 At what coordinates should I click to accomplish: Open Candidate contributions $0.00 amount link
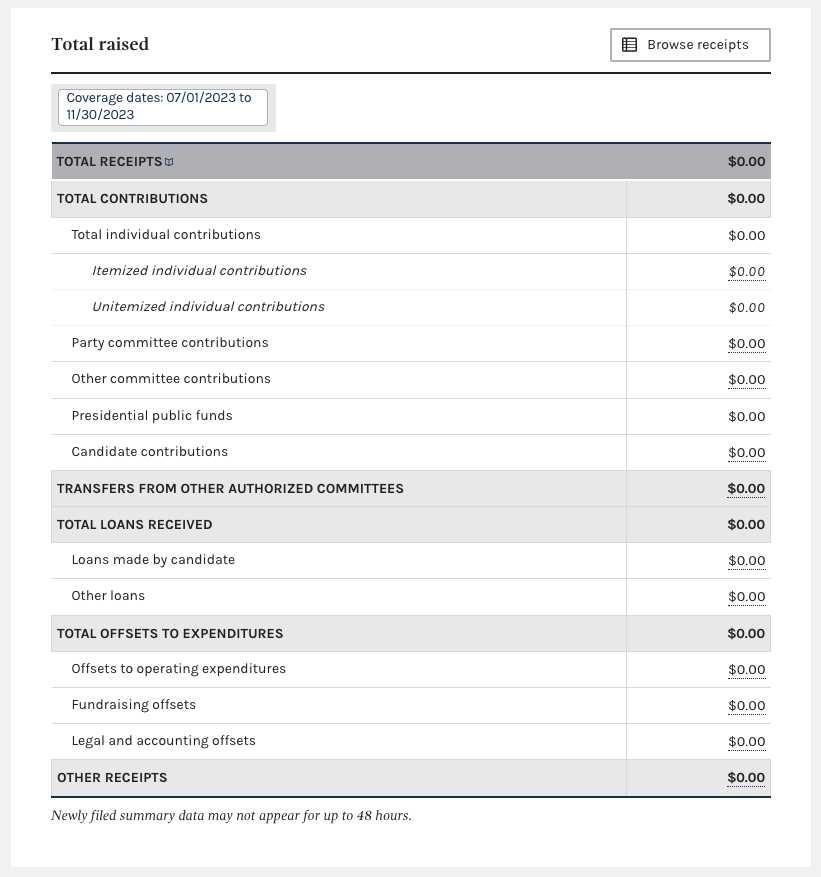747,452
